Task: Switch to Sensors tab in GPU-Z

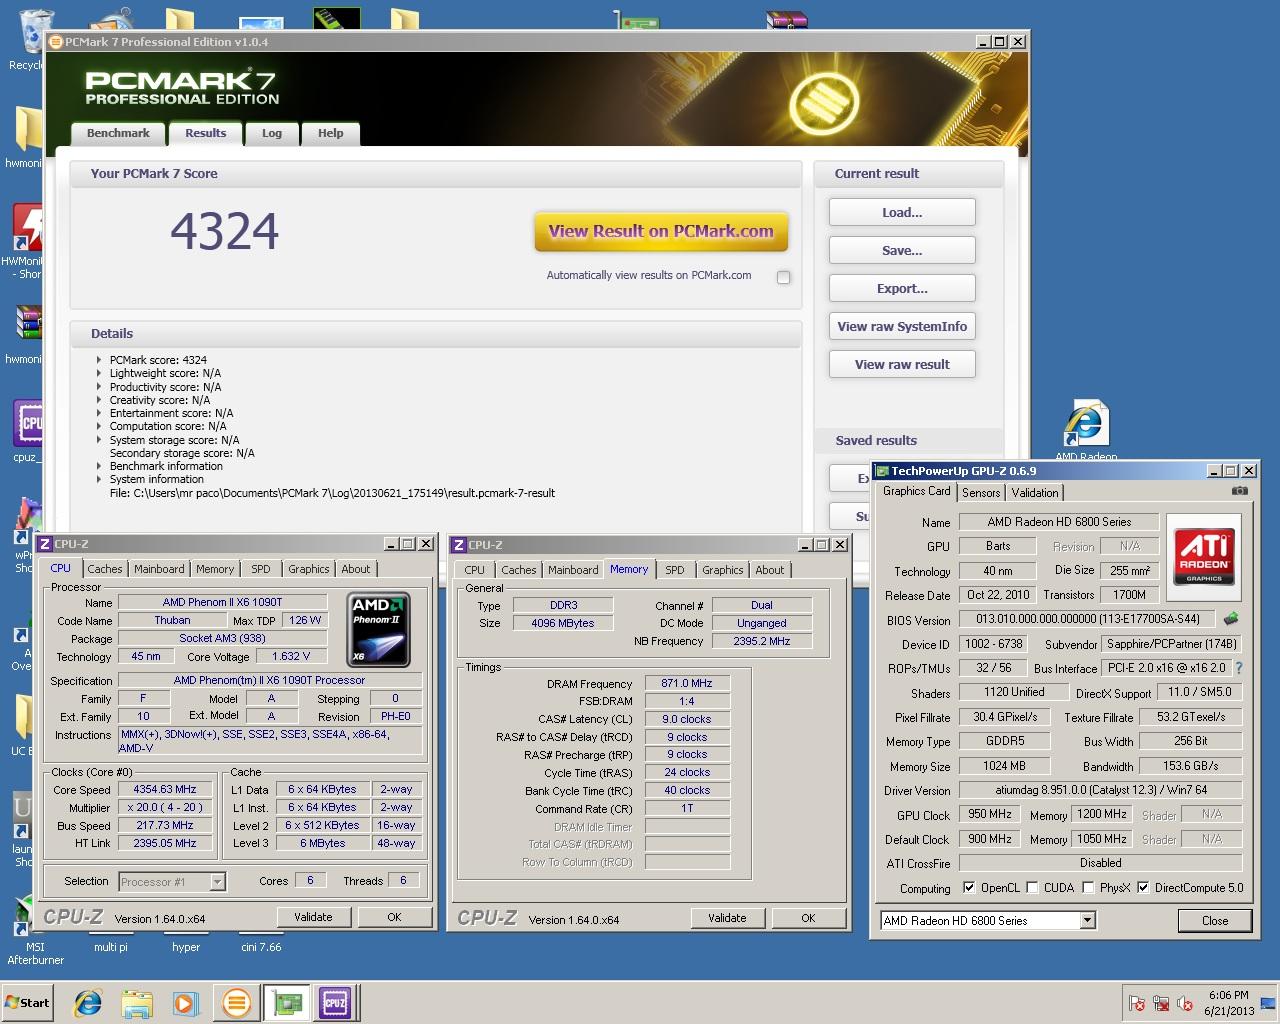Action: pos(981,493)
